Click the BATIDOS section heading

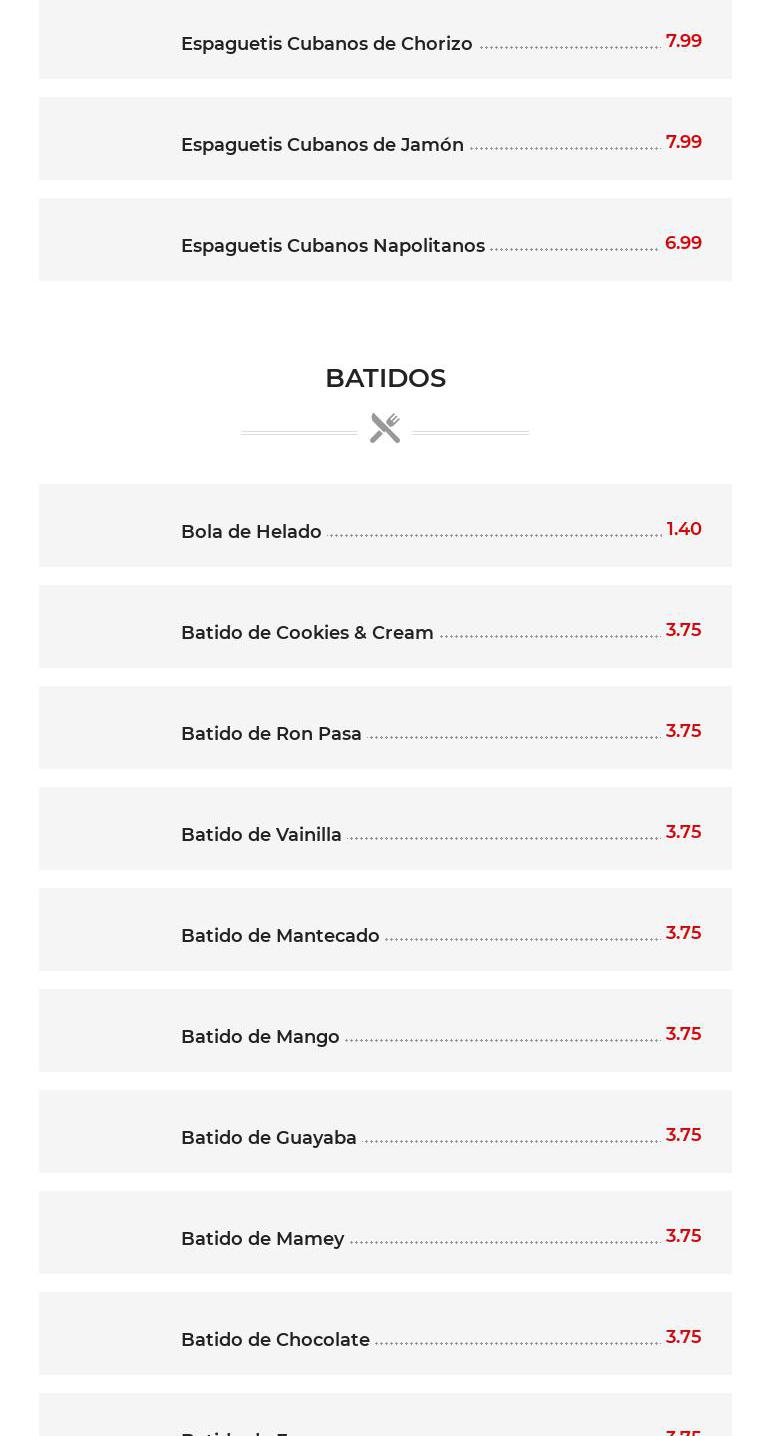385,378
